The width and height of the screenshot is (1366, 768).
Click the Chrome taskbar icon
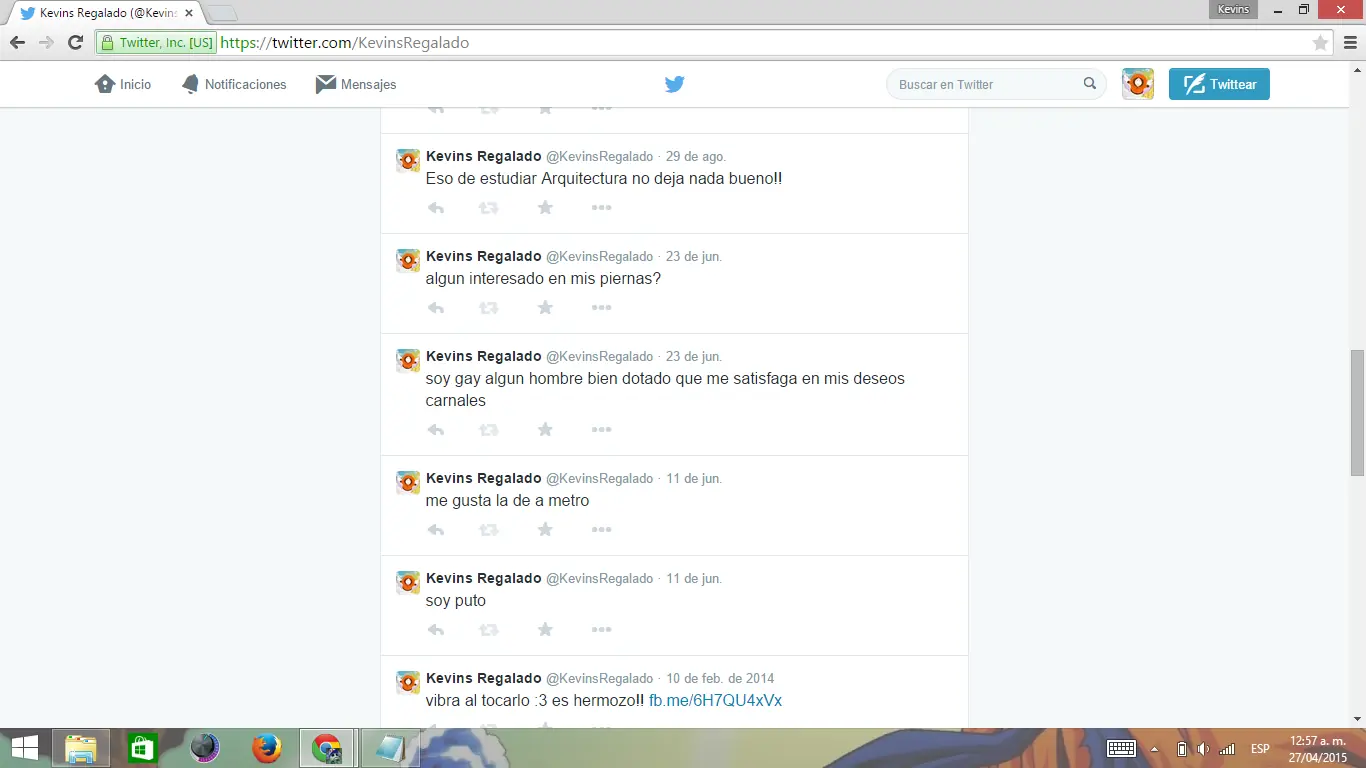pos(327,748)
